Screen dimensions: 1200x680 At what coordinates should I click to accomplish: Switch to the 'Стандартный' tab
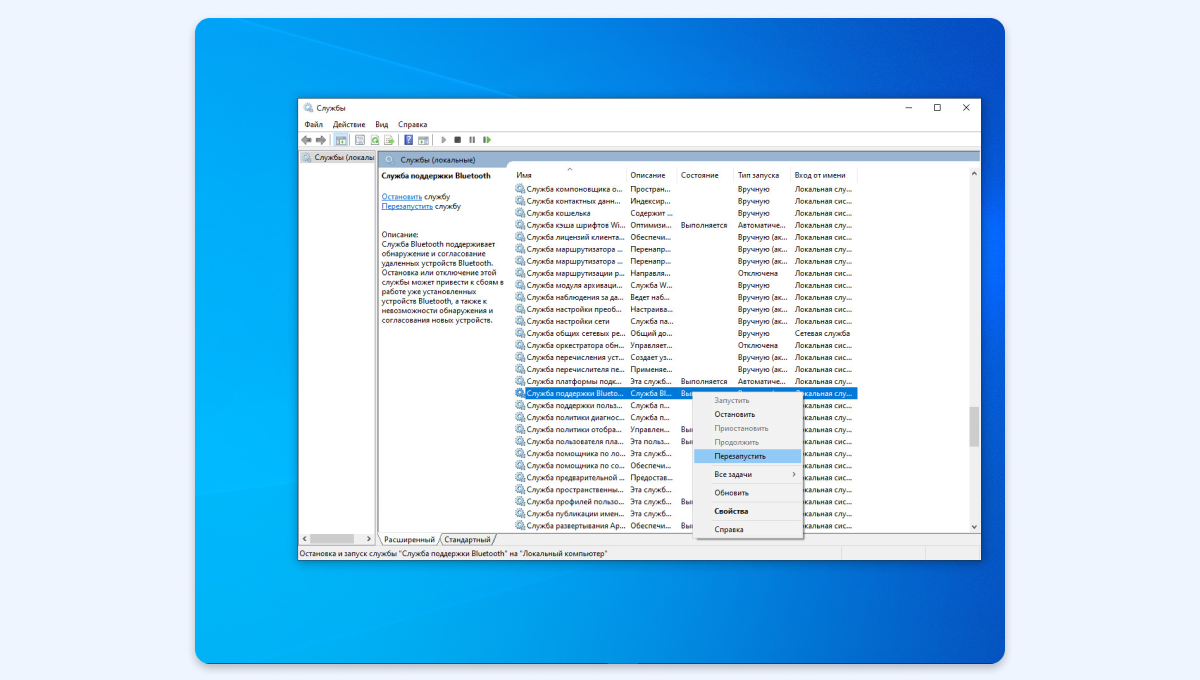tap(467, 539)
